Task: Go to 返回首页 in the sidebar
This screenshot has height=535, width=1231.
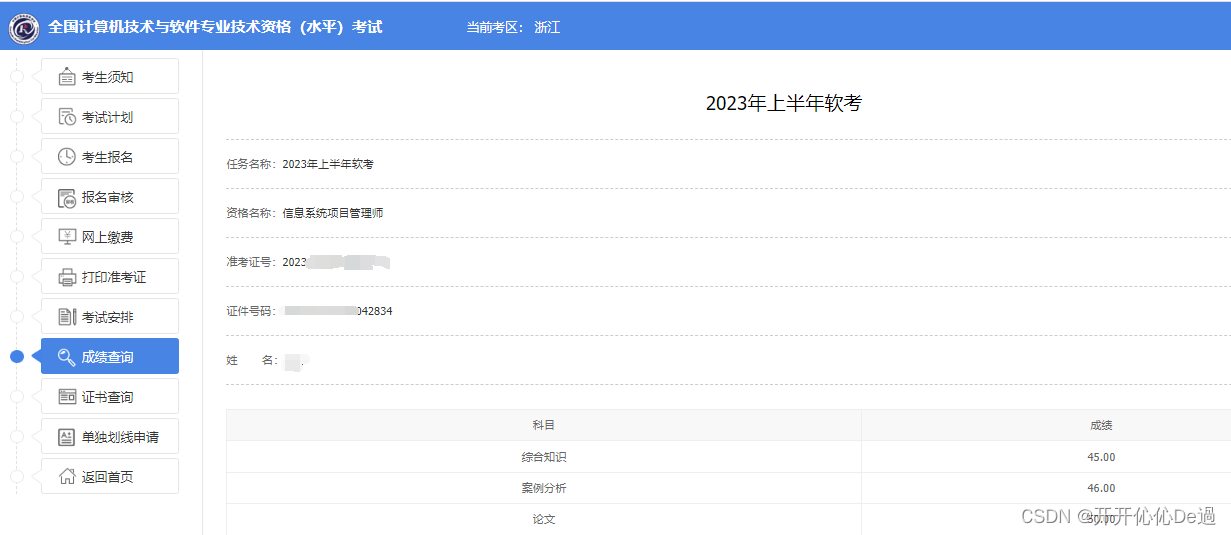Action: pos(110,477)
